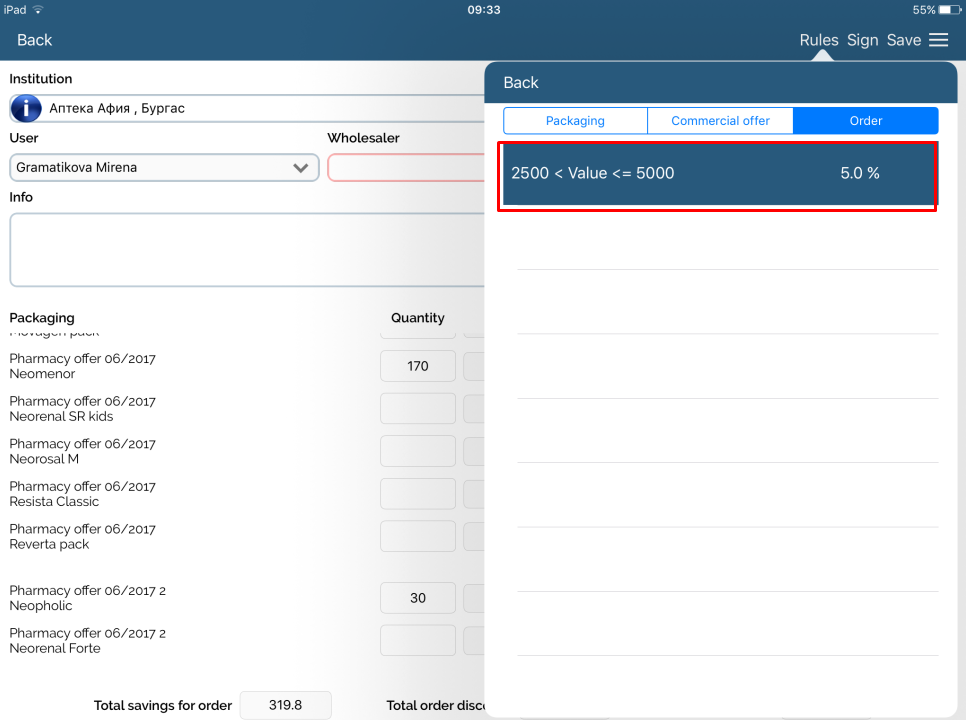The image size is (966, 720).
Task: Click the Wholesaler input field
Action: (405, 168)
